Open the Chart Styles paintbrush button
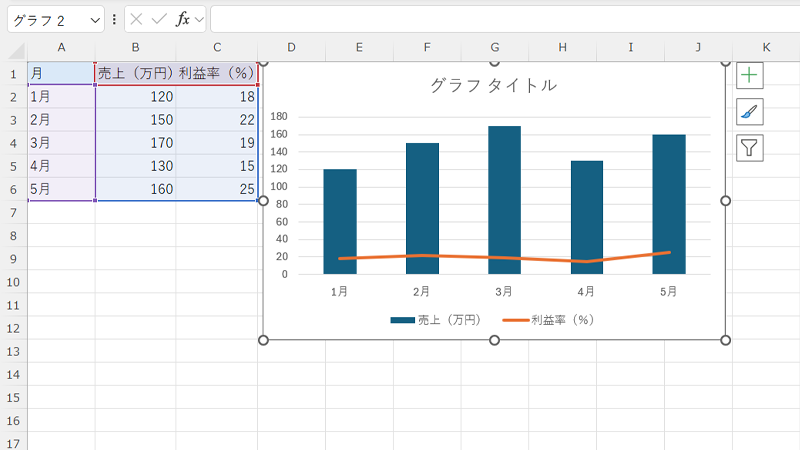 (749, 111)
